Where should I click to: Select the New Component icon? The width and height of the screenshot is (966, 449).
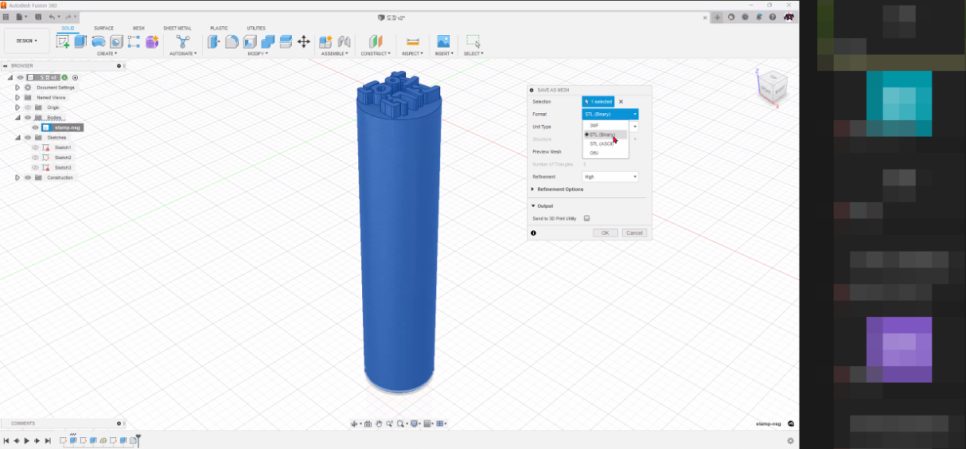(x=325, y=41)
